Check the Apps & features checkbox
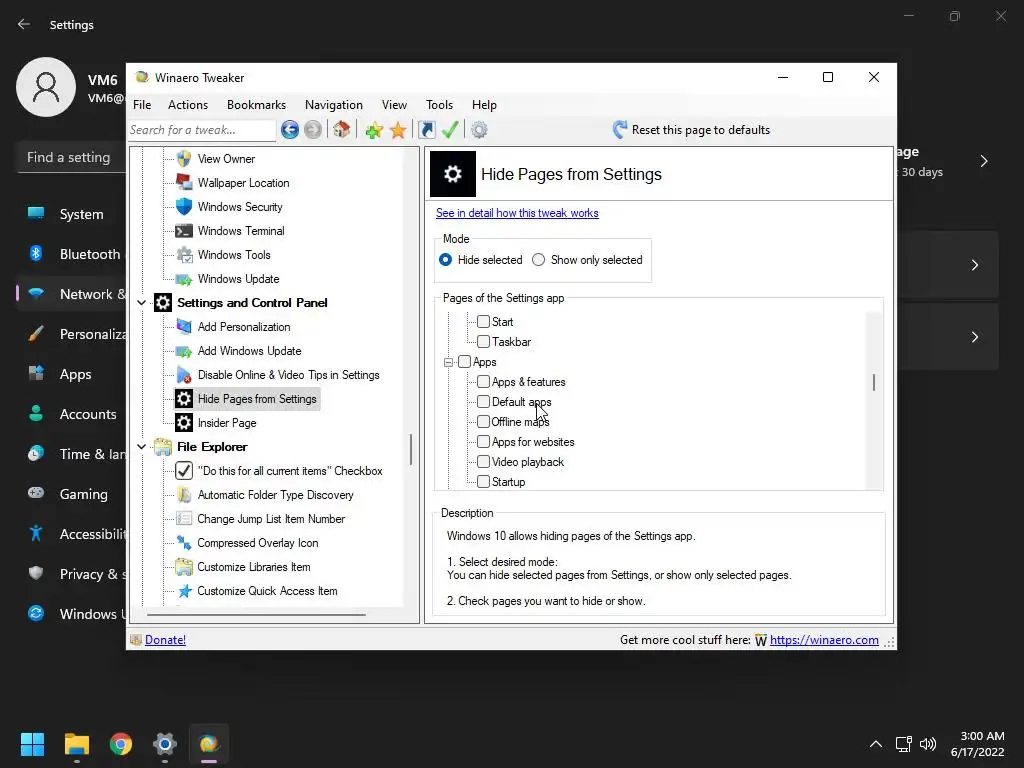The image size is (1024, 768). click(x=483, y=381)
